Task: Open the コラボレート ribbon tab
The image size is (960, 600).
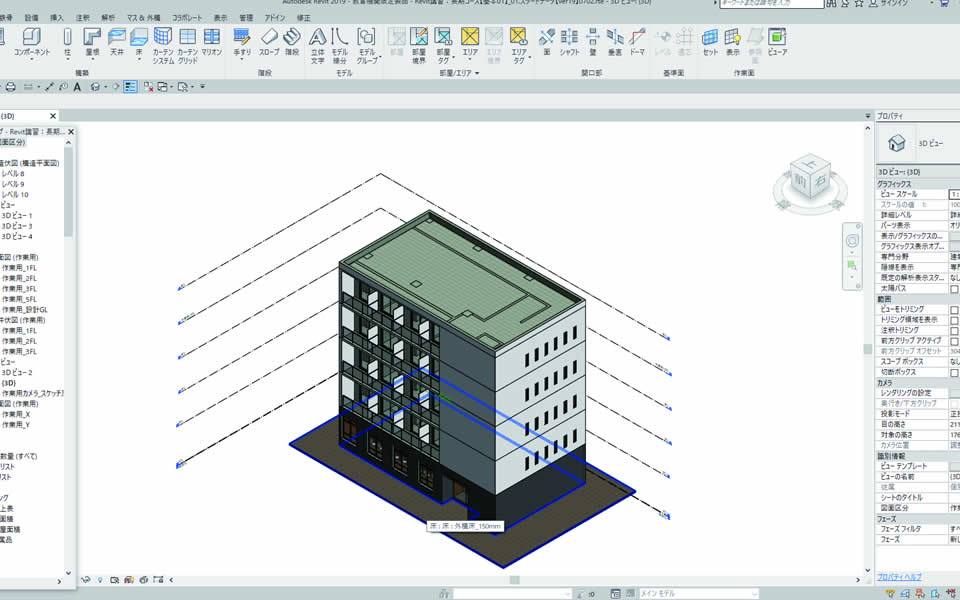Action: point(187,18)
